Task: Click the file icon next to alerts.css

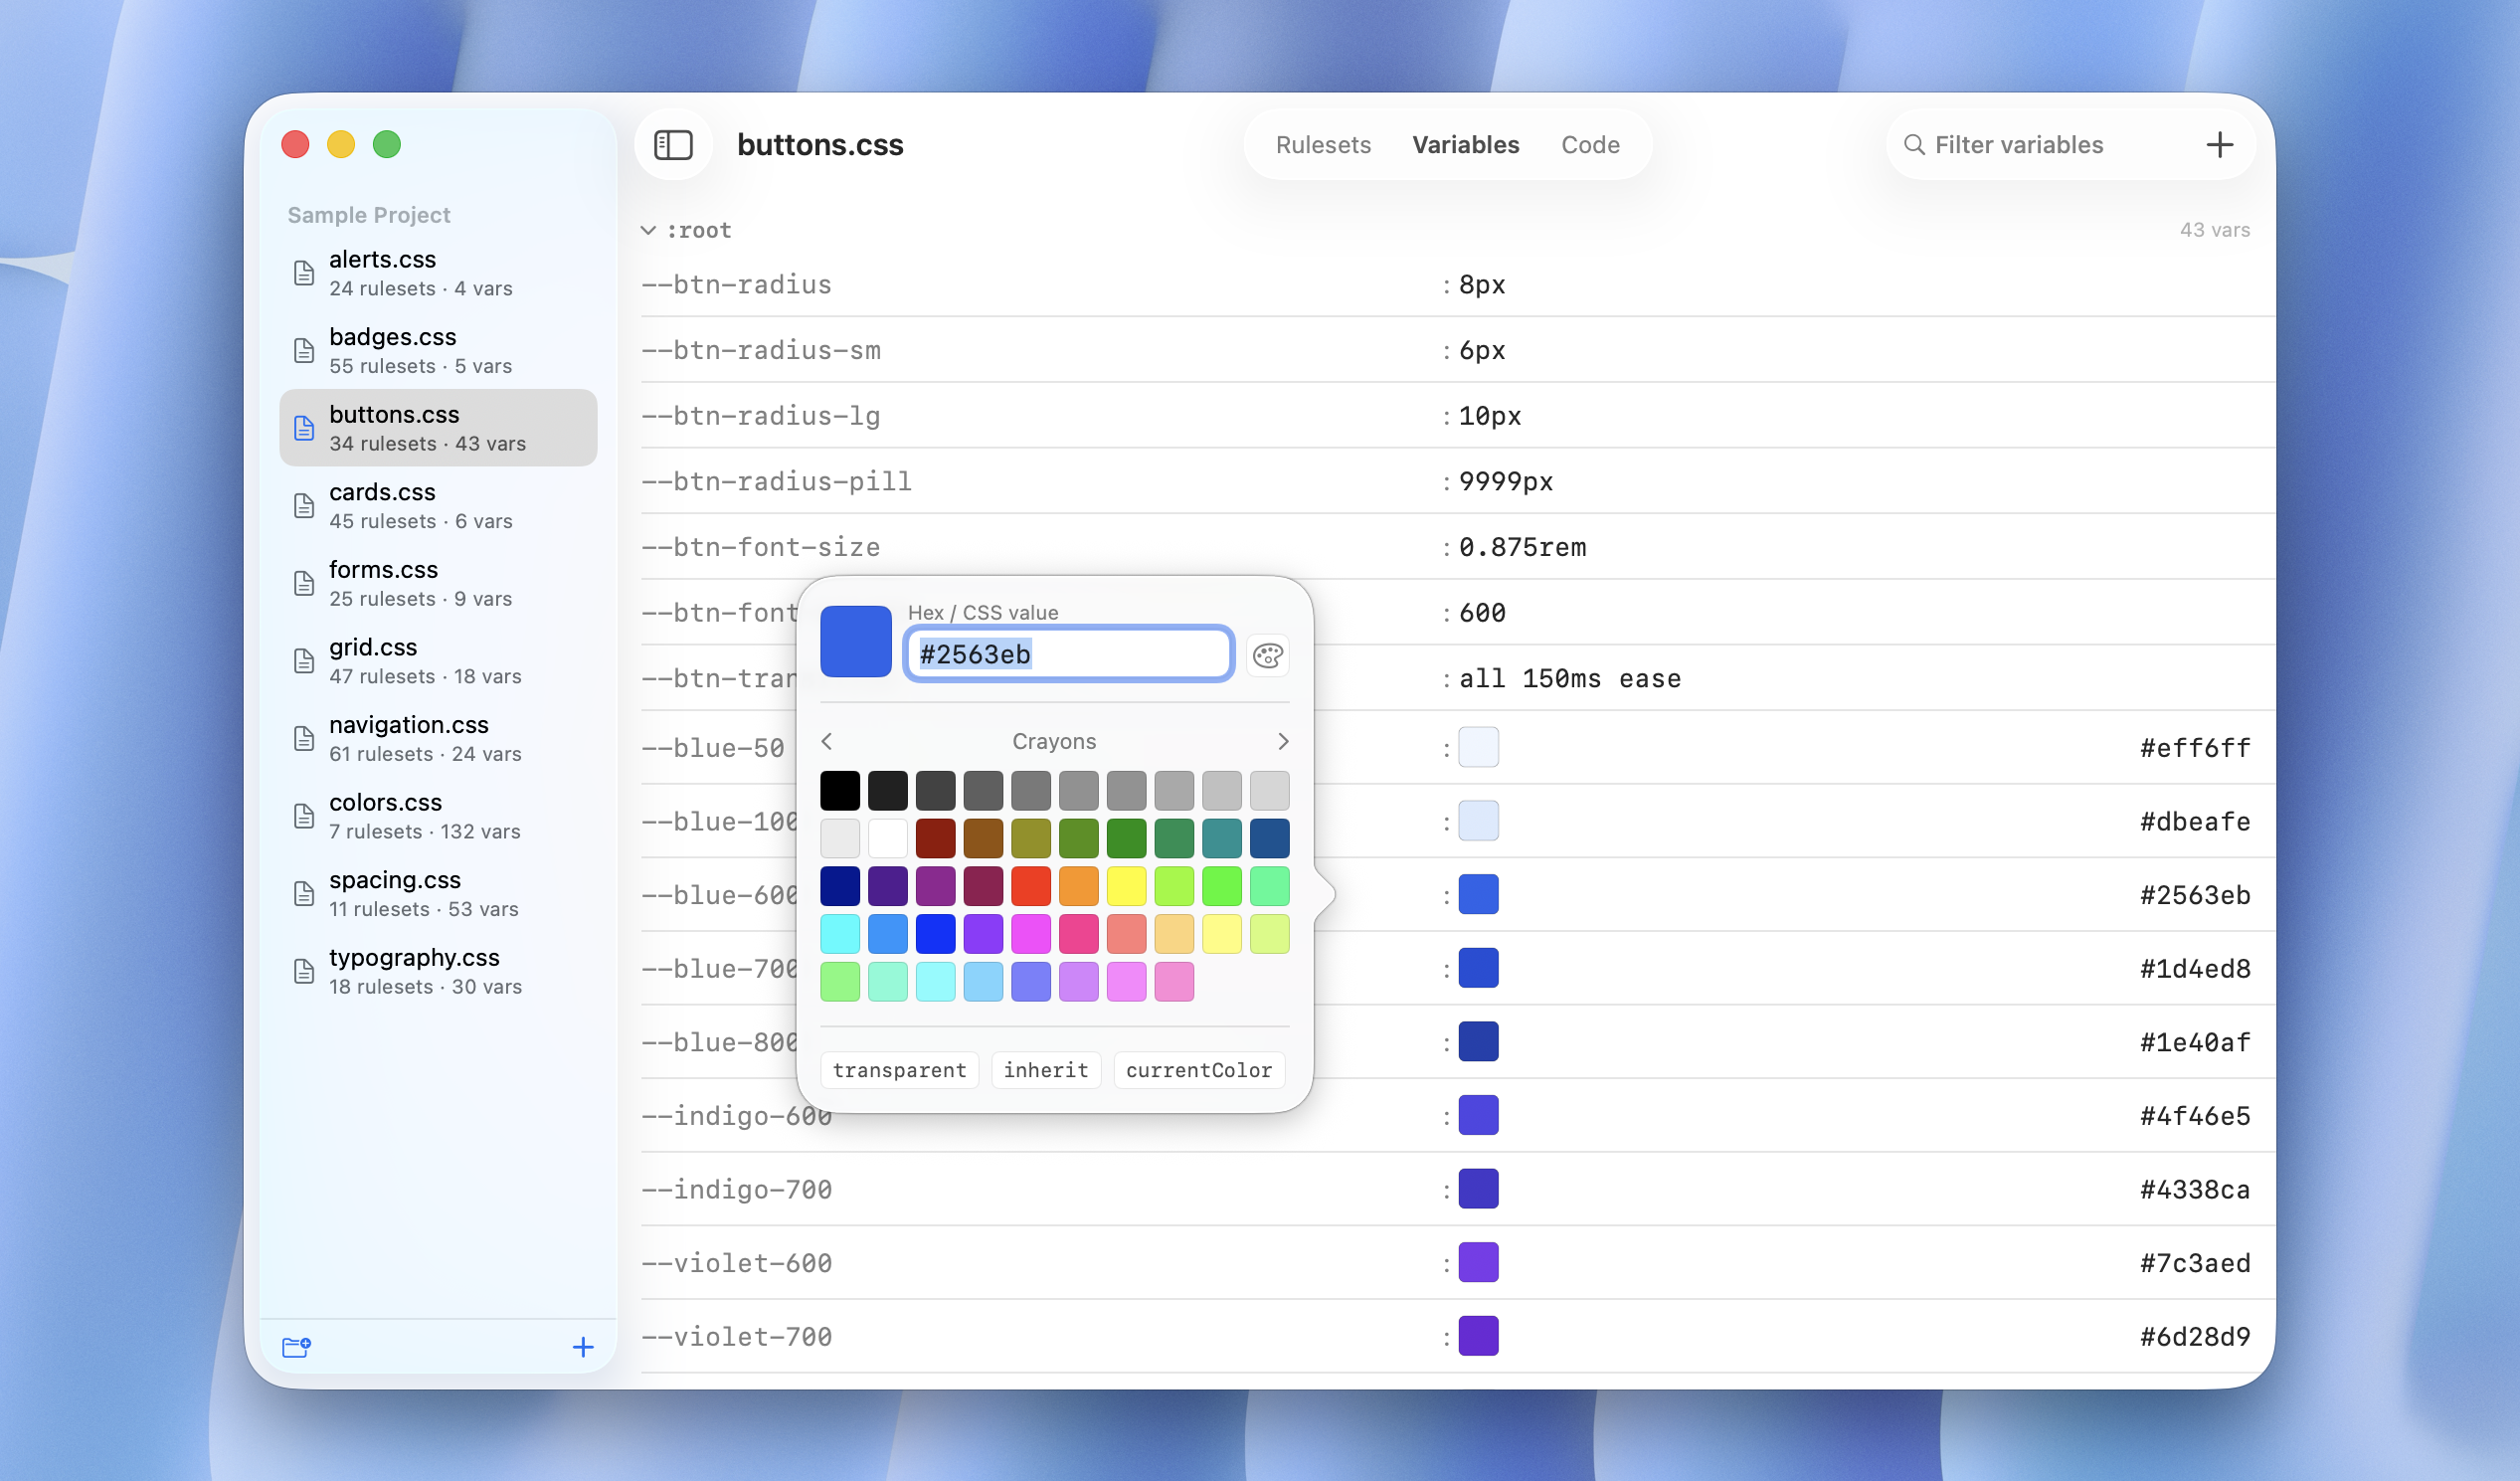Action: (303, 272)
